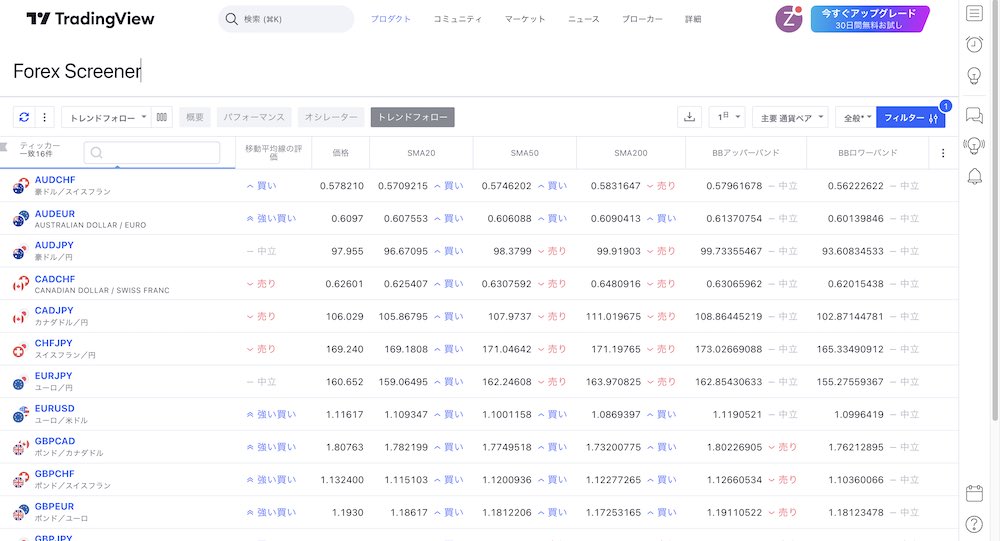
Task: Select the dark トレンドフォロー tab
Action: click(413, 117)
